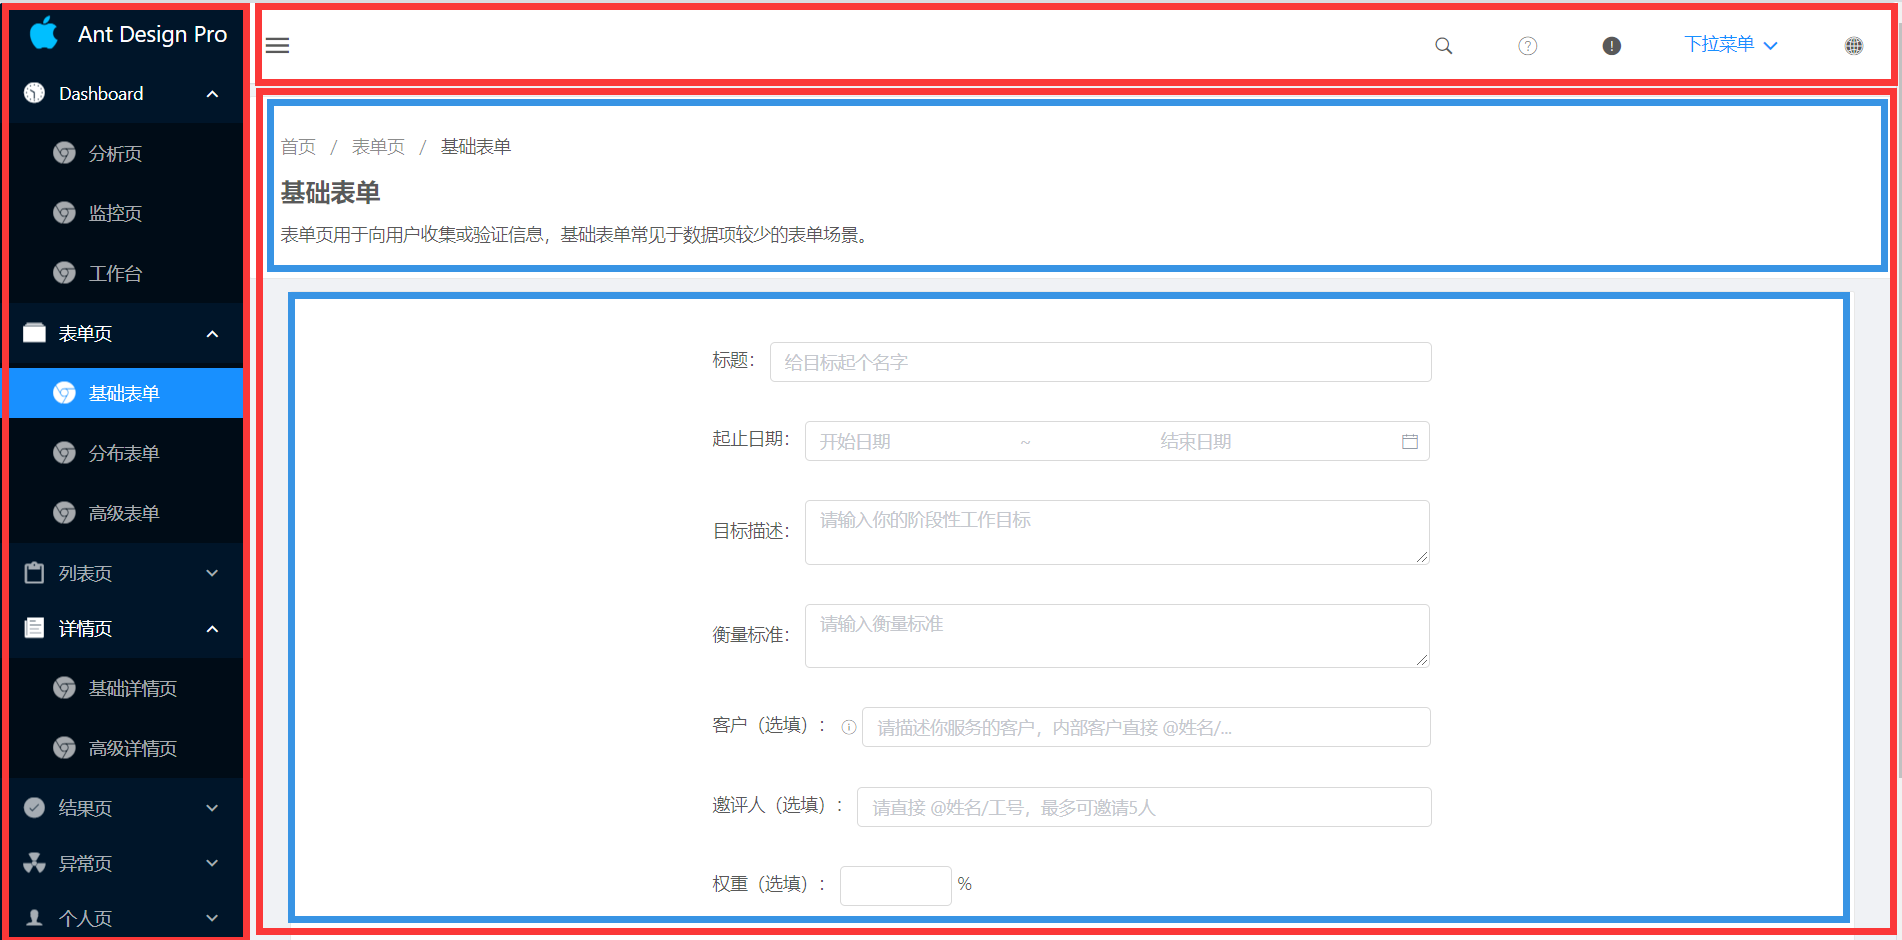Focus the 邀评人（选填）input field

click(x=1144, y=807)
